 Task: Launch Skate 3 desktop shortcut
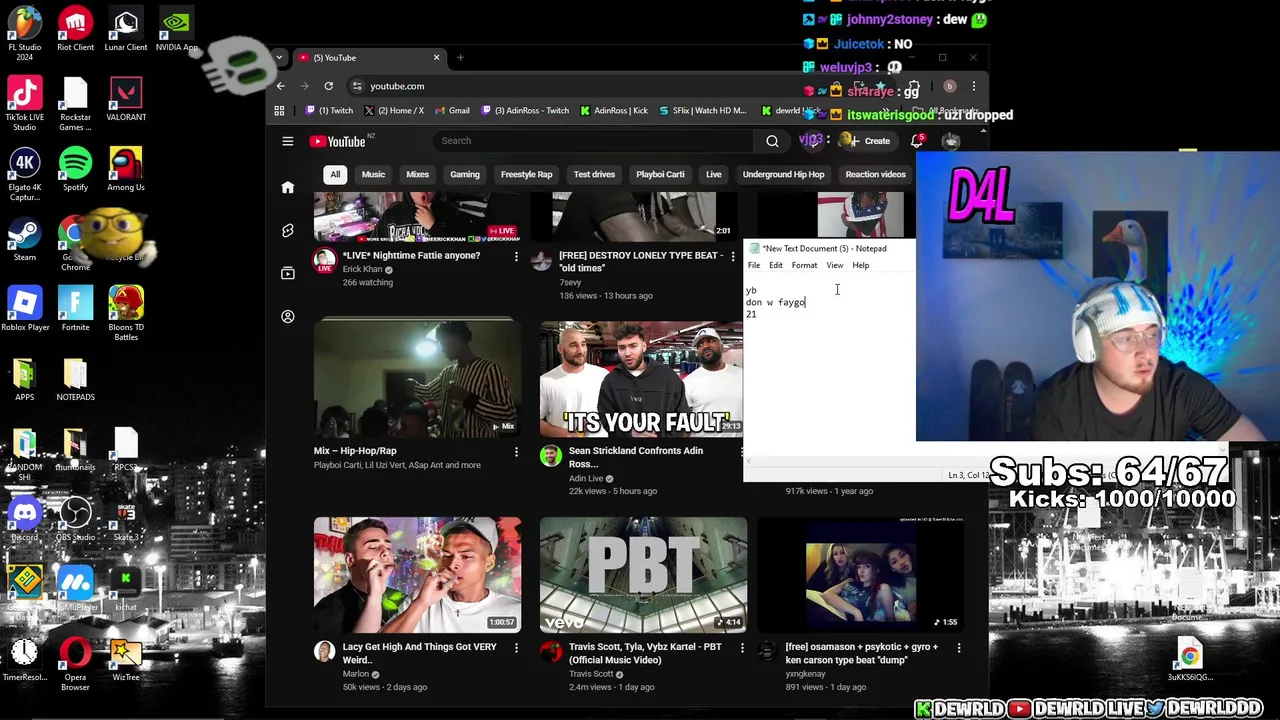(x=125, y=520)
